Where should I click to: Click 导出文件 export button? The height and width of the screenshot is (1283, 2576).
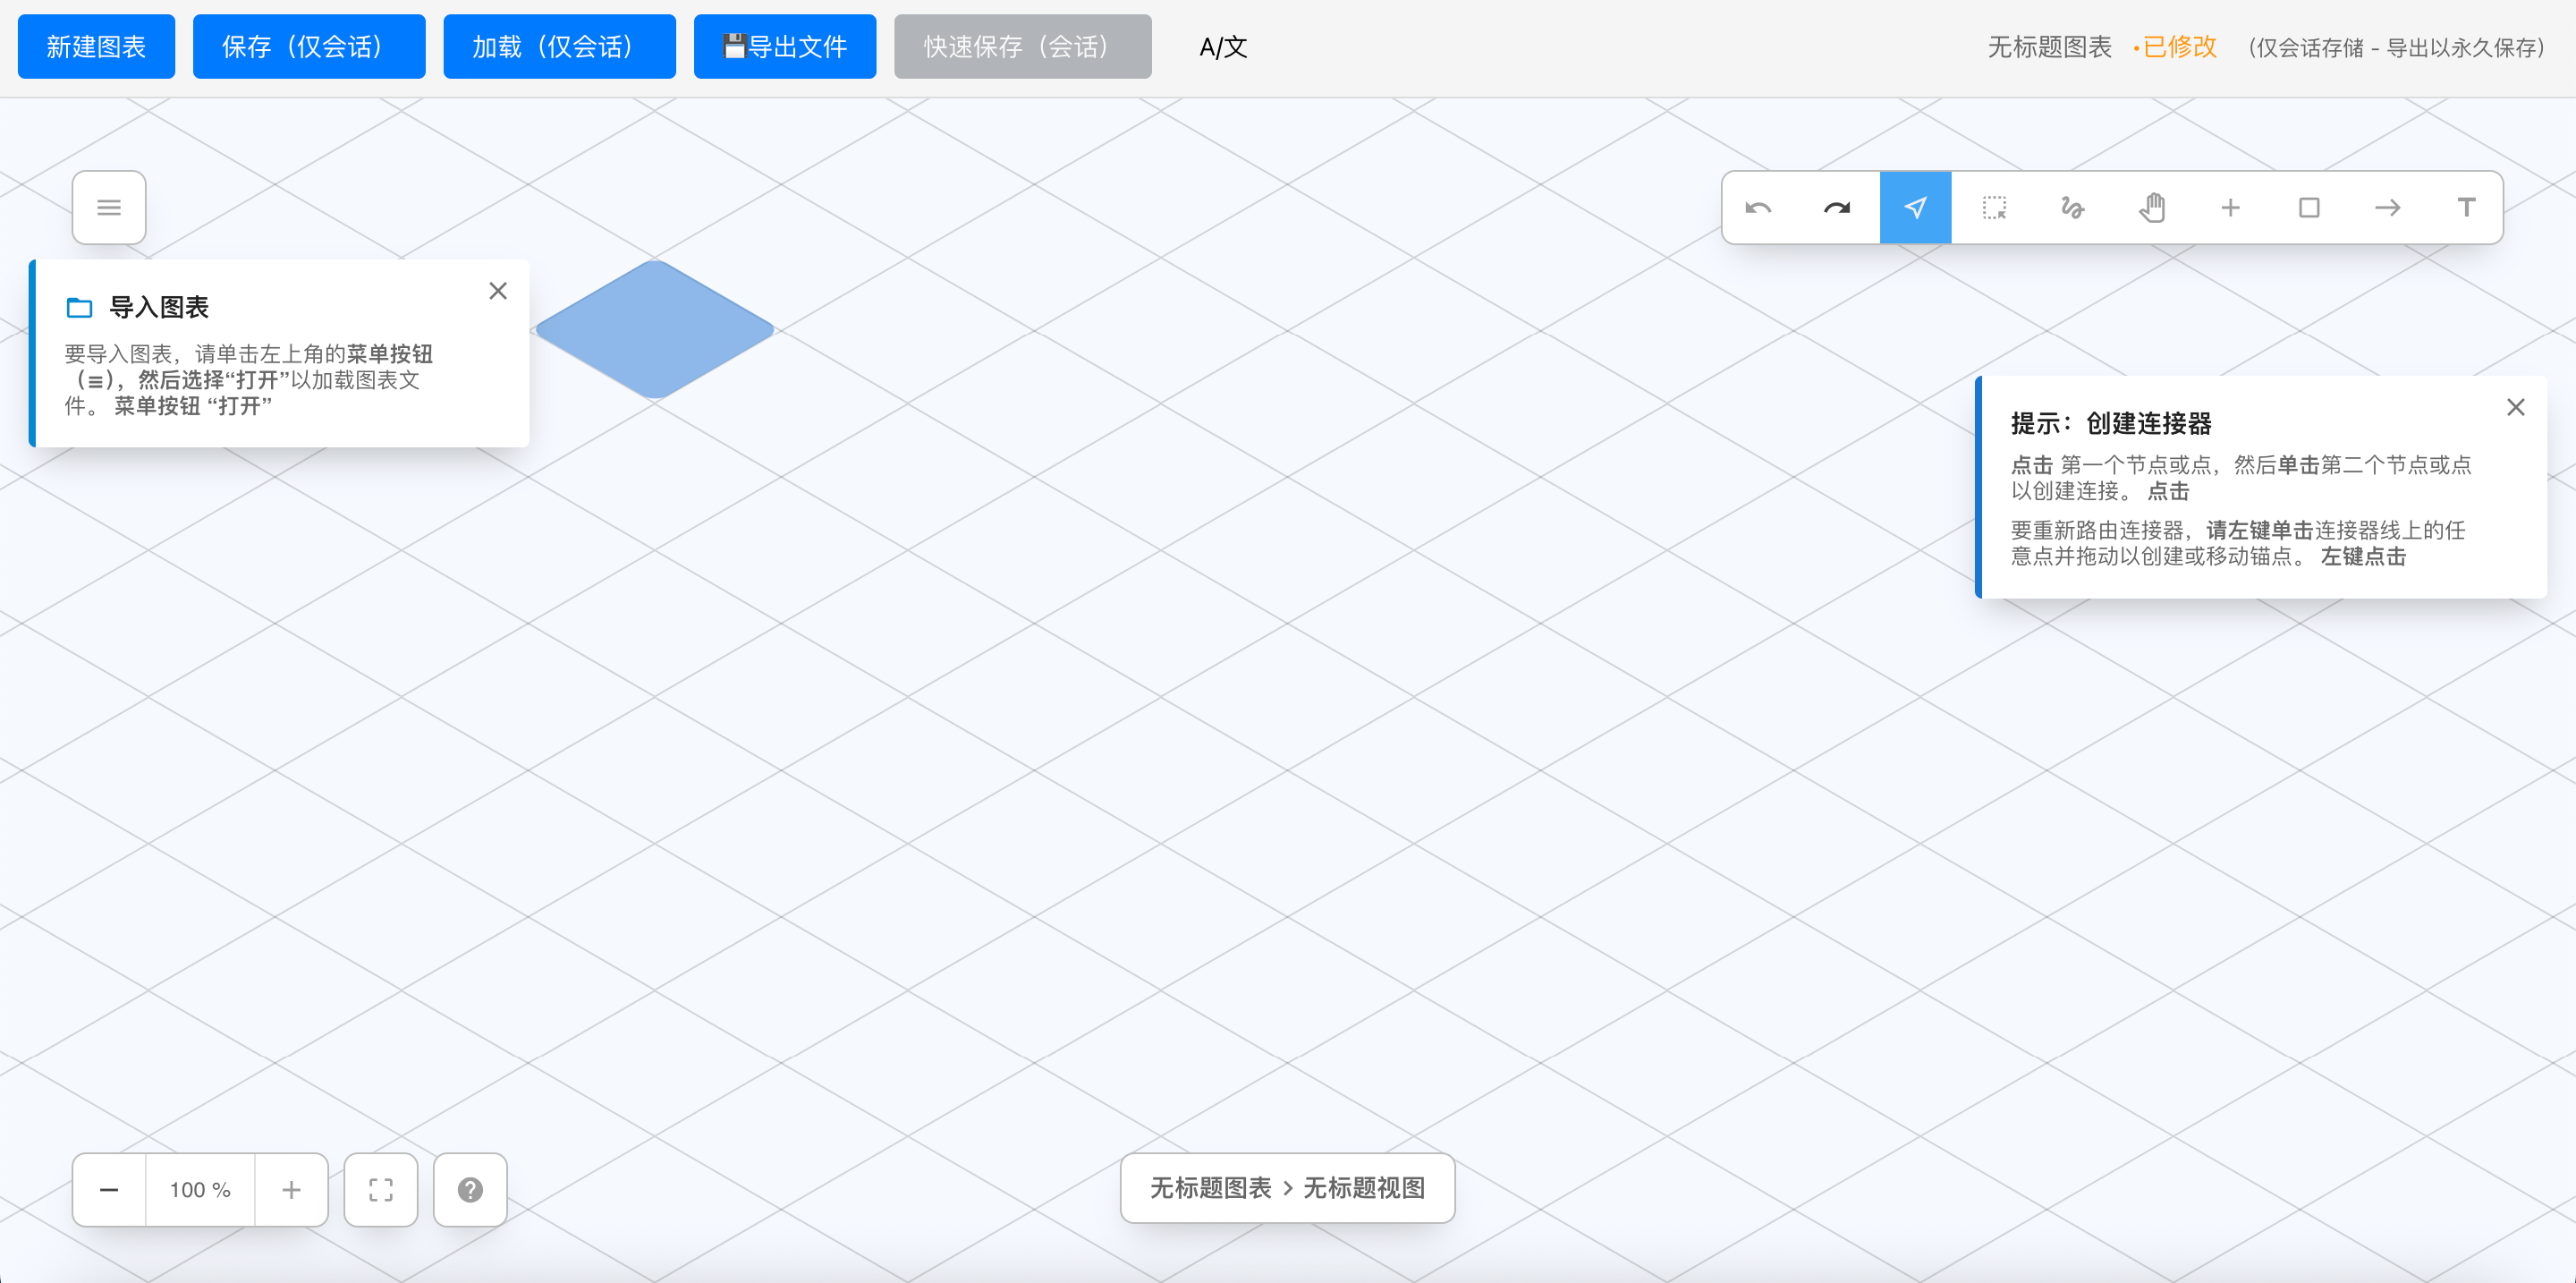785,47
